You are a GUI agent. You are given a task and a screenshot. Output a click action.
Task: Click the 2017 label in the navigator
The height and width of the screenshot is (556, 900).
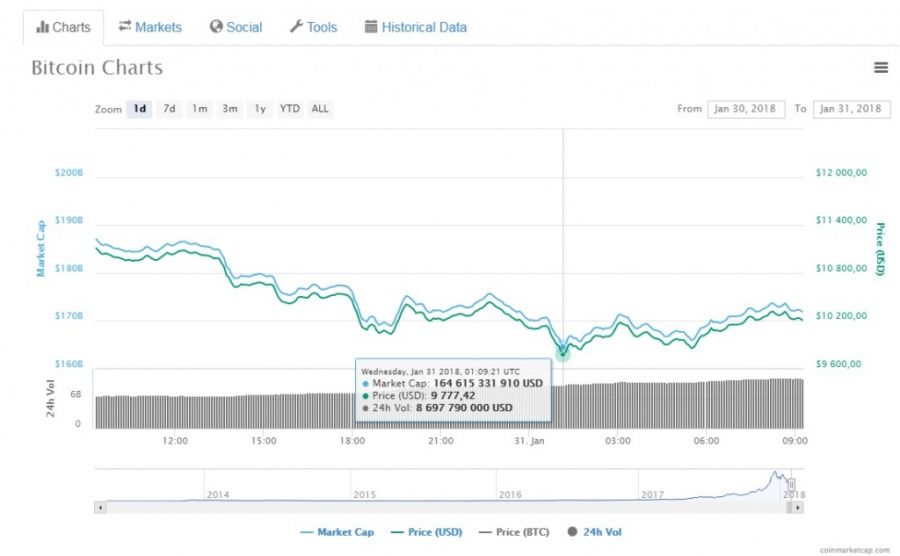[653, 495]
